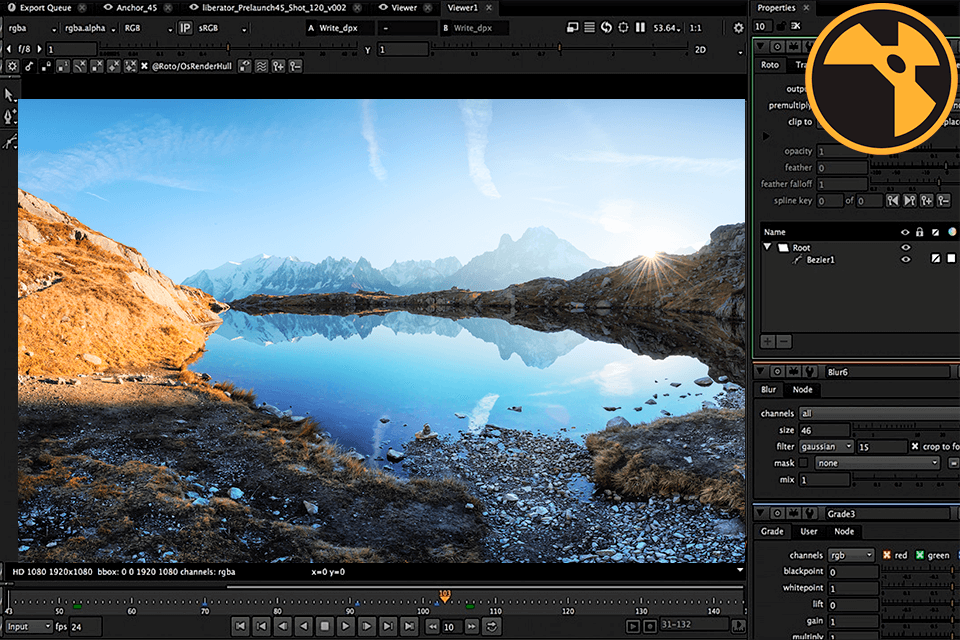The height and width of the screenshot is (640, 960).
Task: Click the roto ripple edit wave icon
Action: (x=261, y=66)
